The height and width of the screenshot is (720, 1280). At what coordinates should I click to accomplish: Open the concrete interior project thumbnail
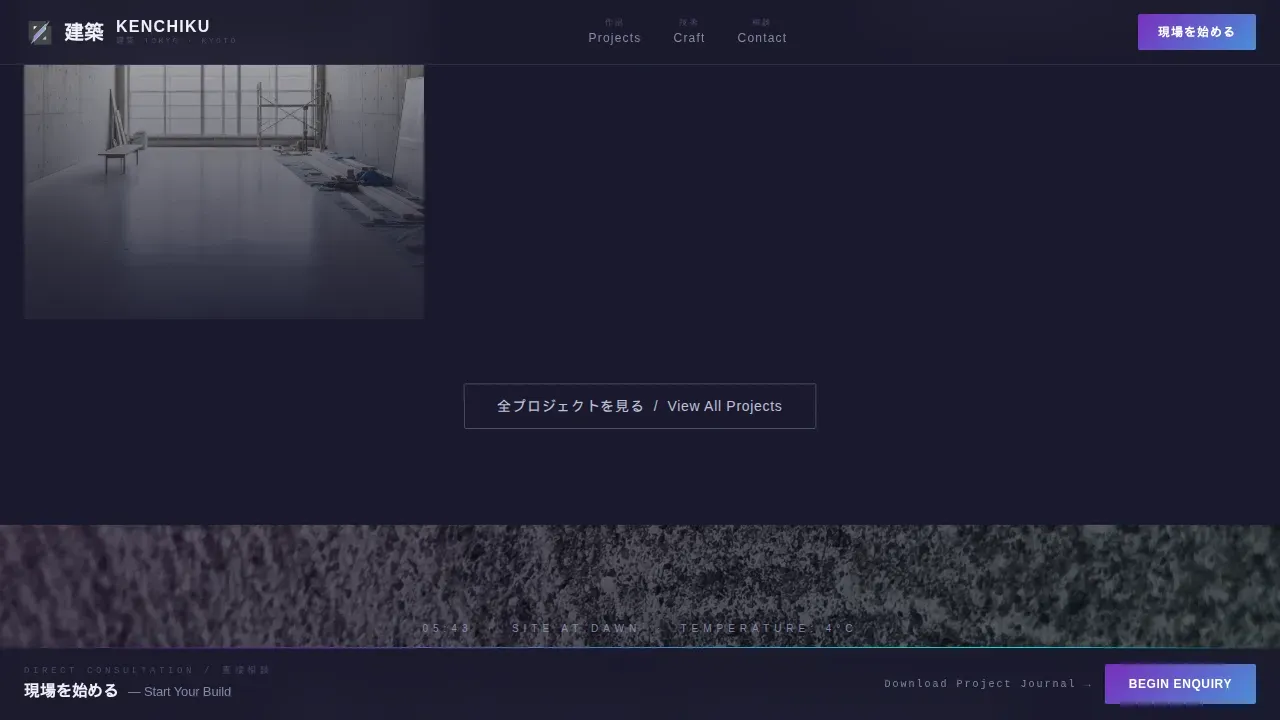[224, 191]
